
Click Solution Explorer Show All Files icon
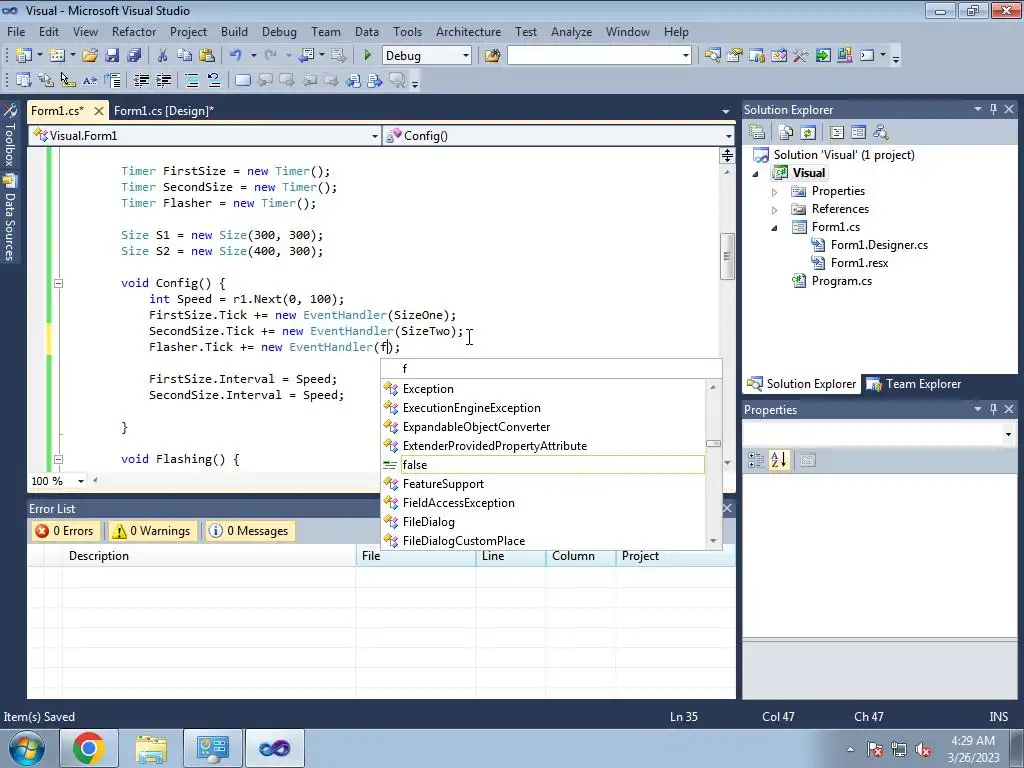786,133
